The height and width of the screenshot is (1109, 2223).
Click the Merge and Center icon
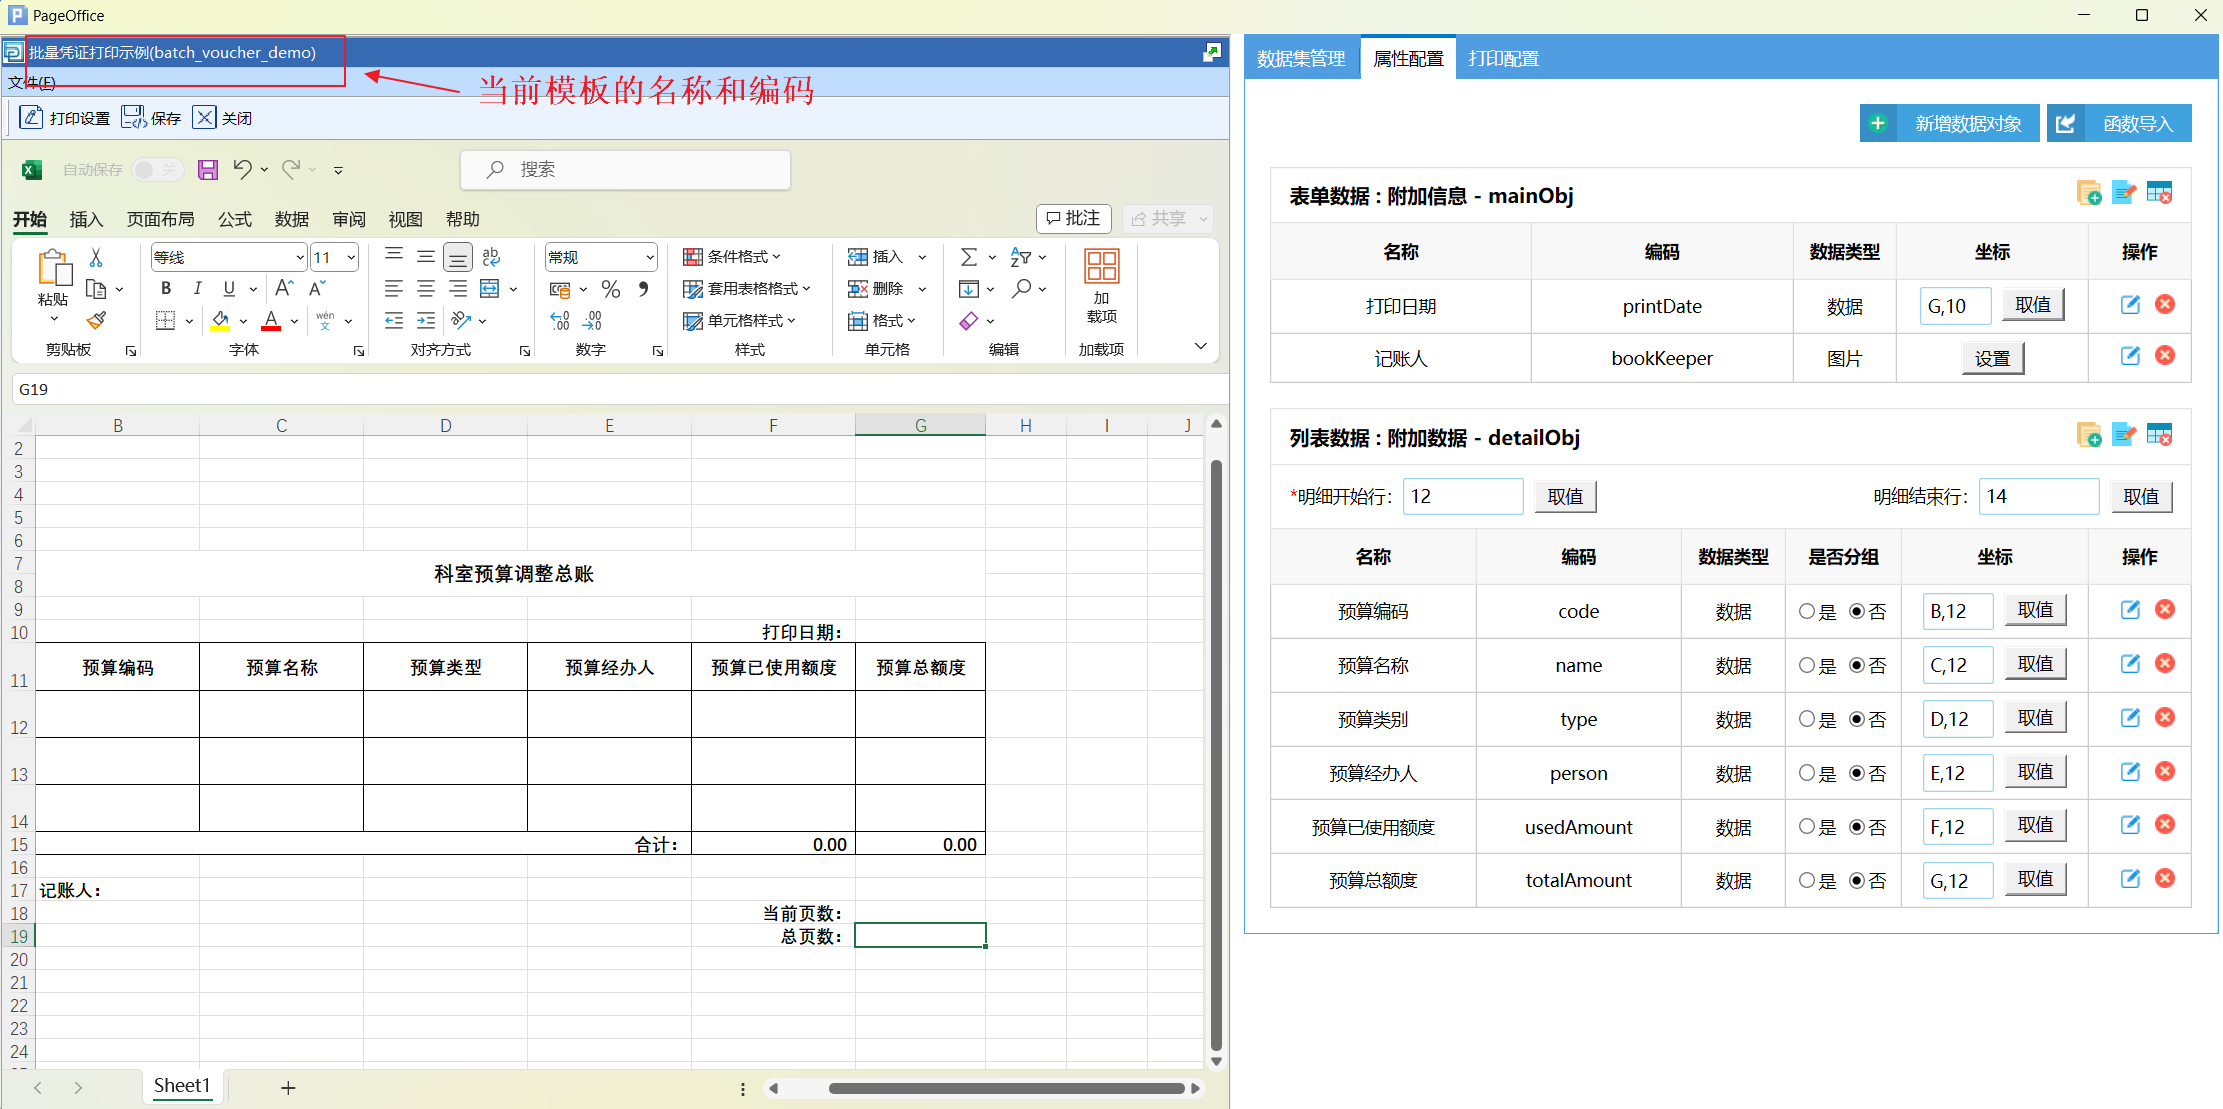pos(490,289)
